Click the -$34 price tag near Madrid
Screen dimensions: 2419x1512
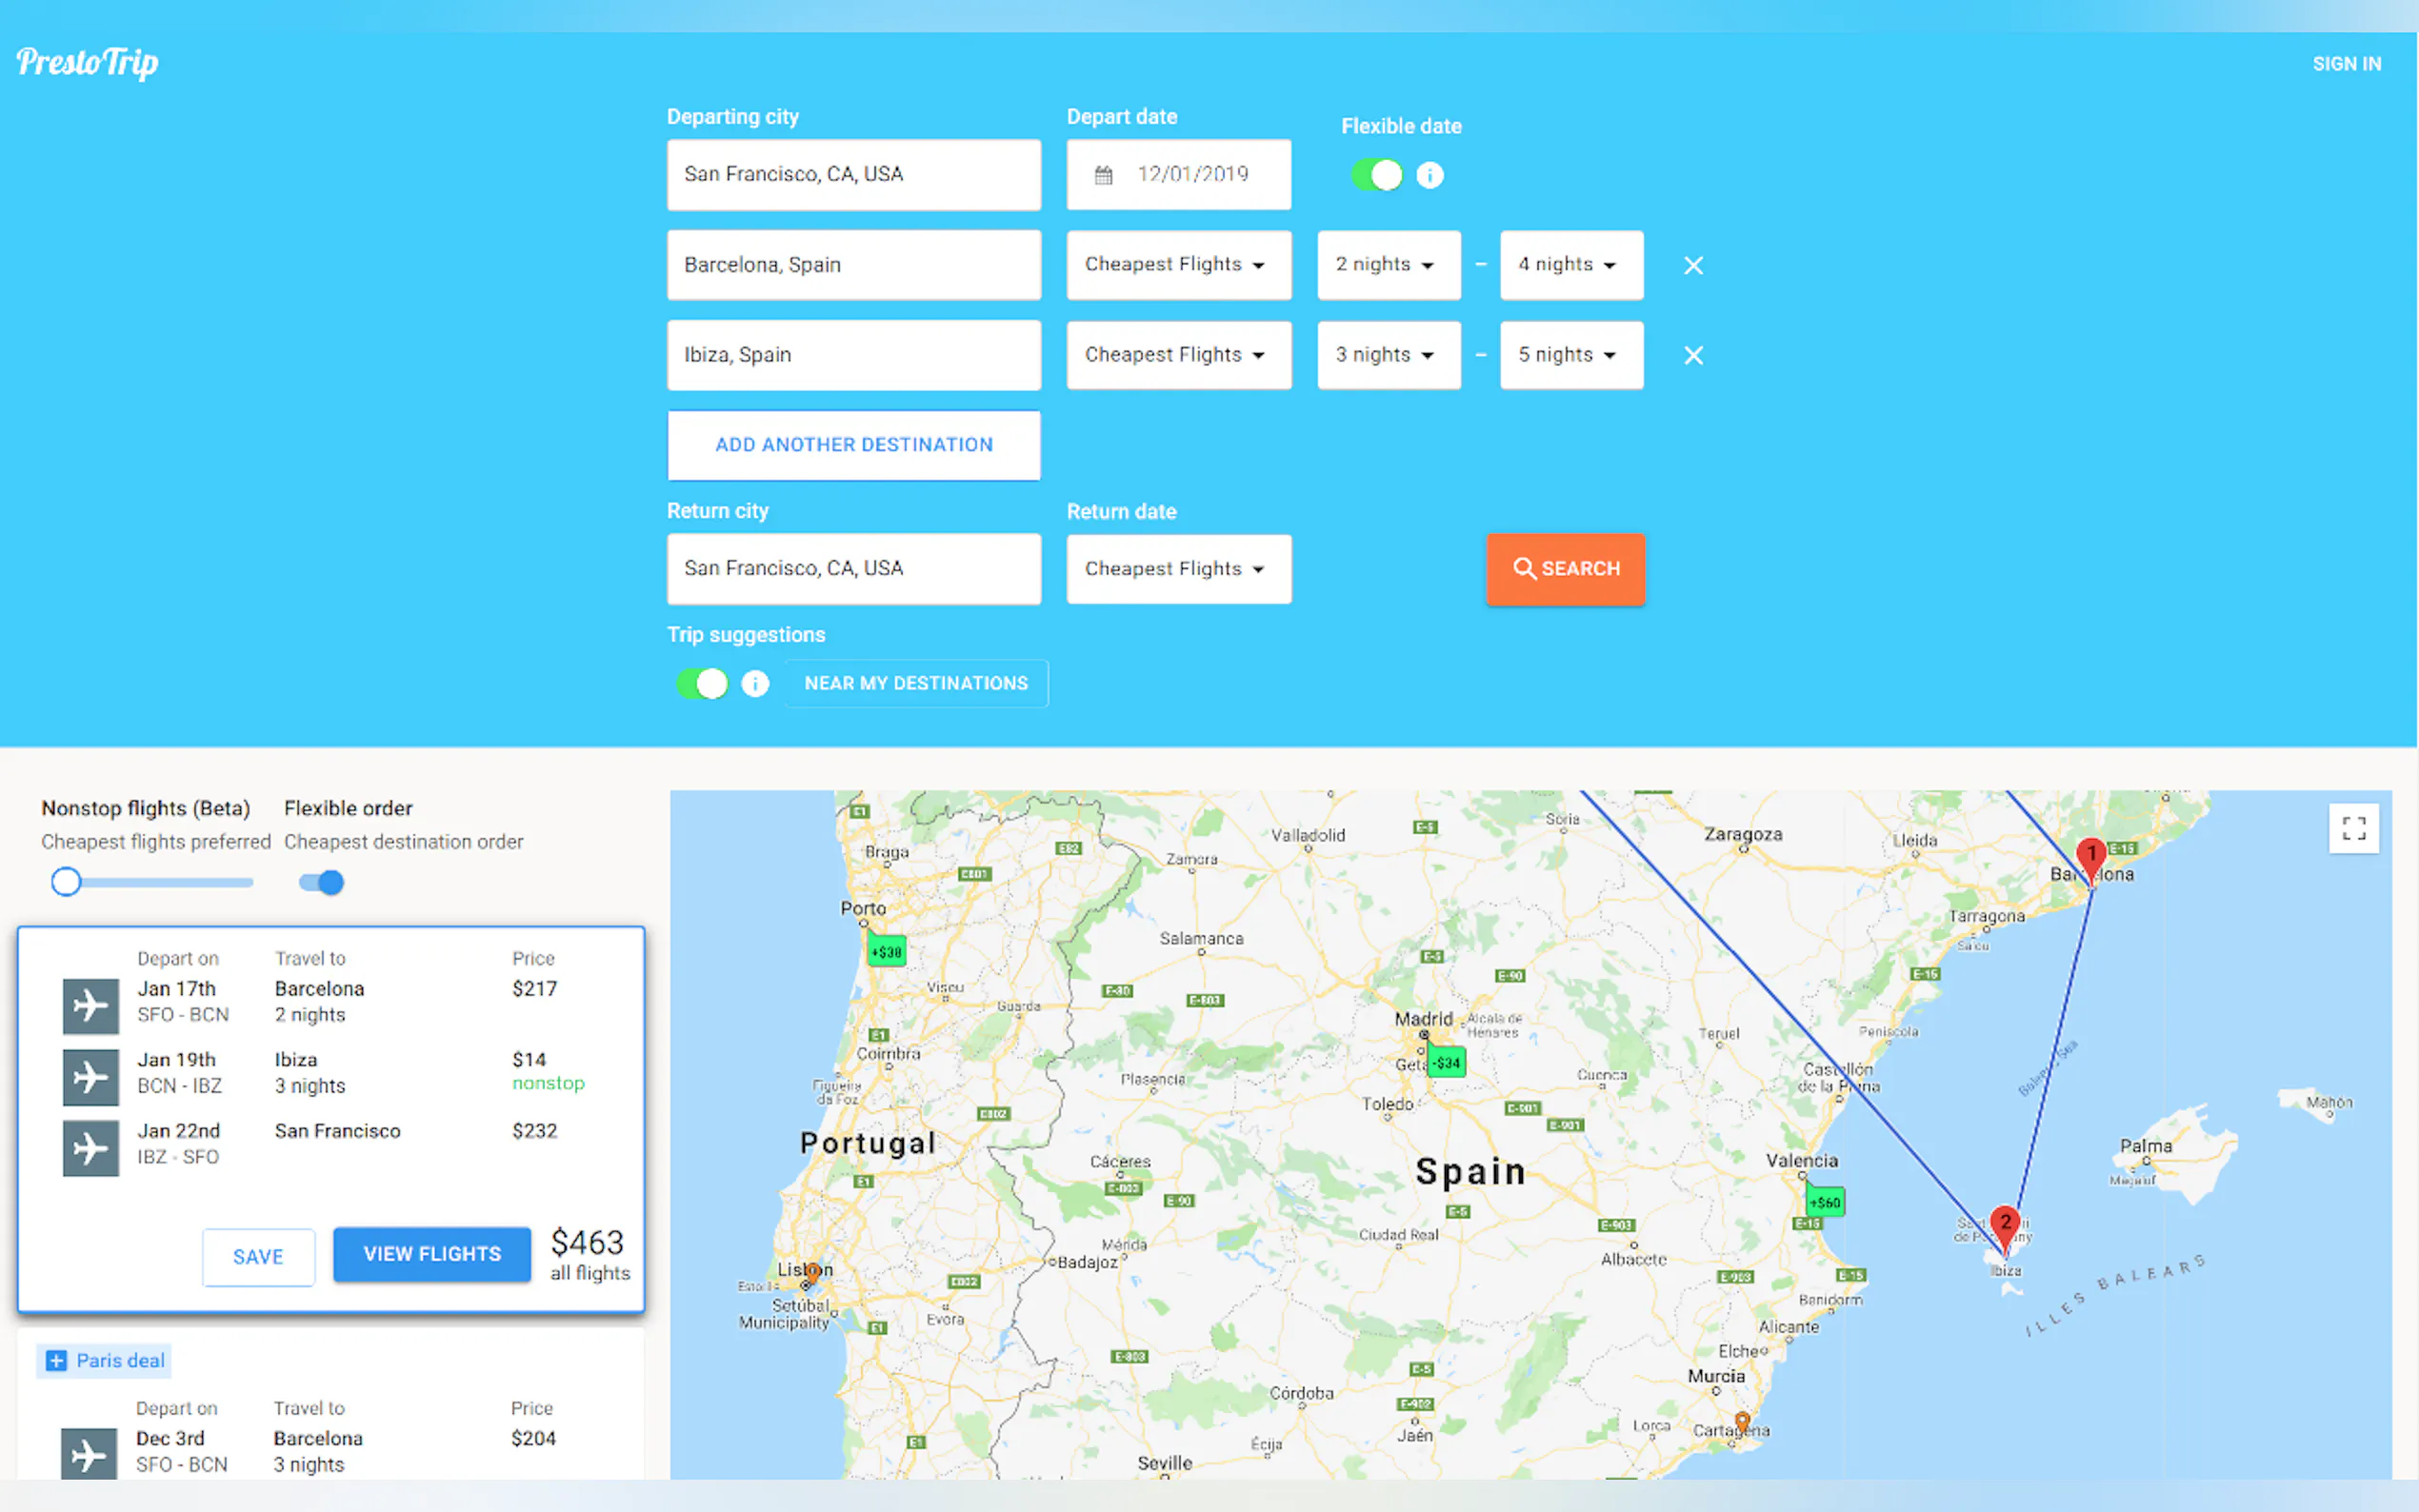(x=1446, y=1062)
